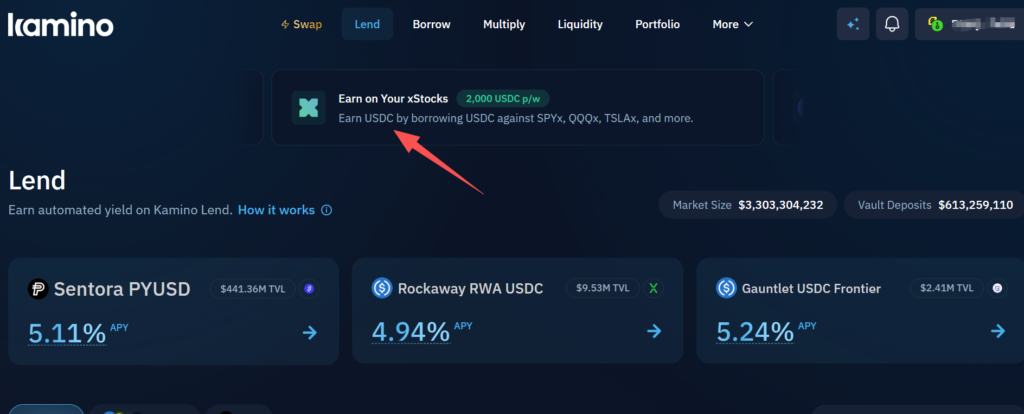
Task: Click the xStocks promo banner icon
Action: click(308, 108)
